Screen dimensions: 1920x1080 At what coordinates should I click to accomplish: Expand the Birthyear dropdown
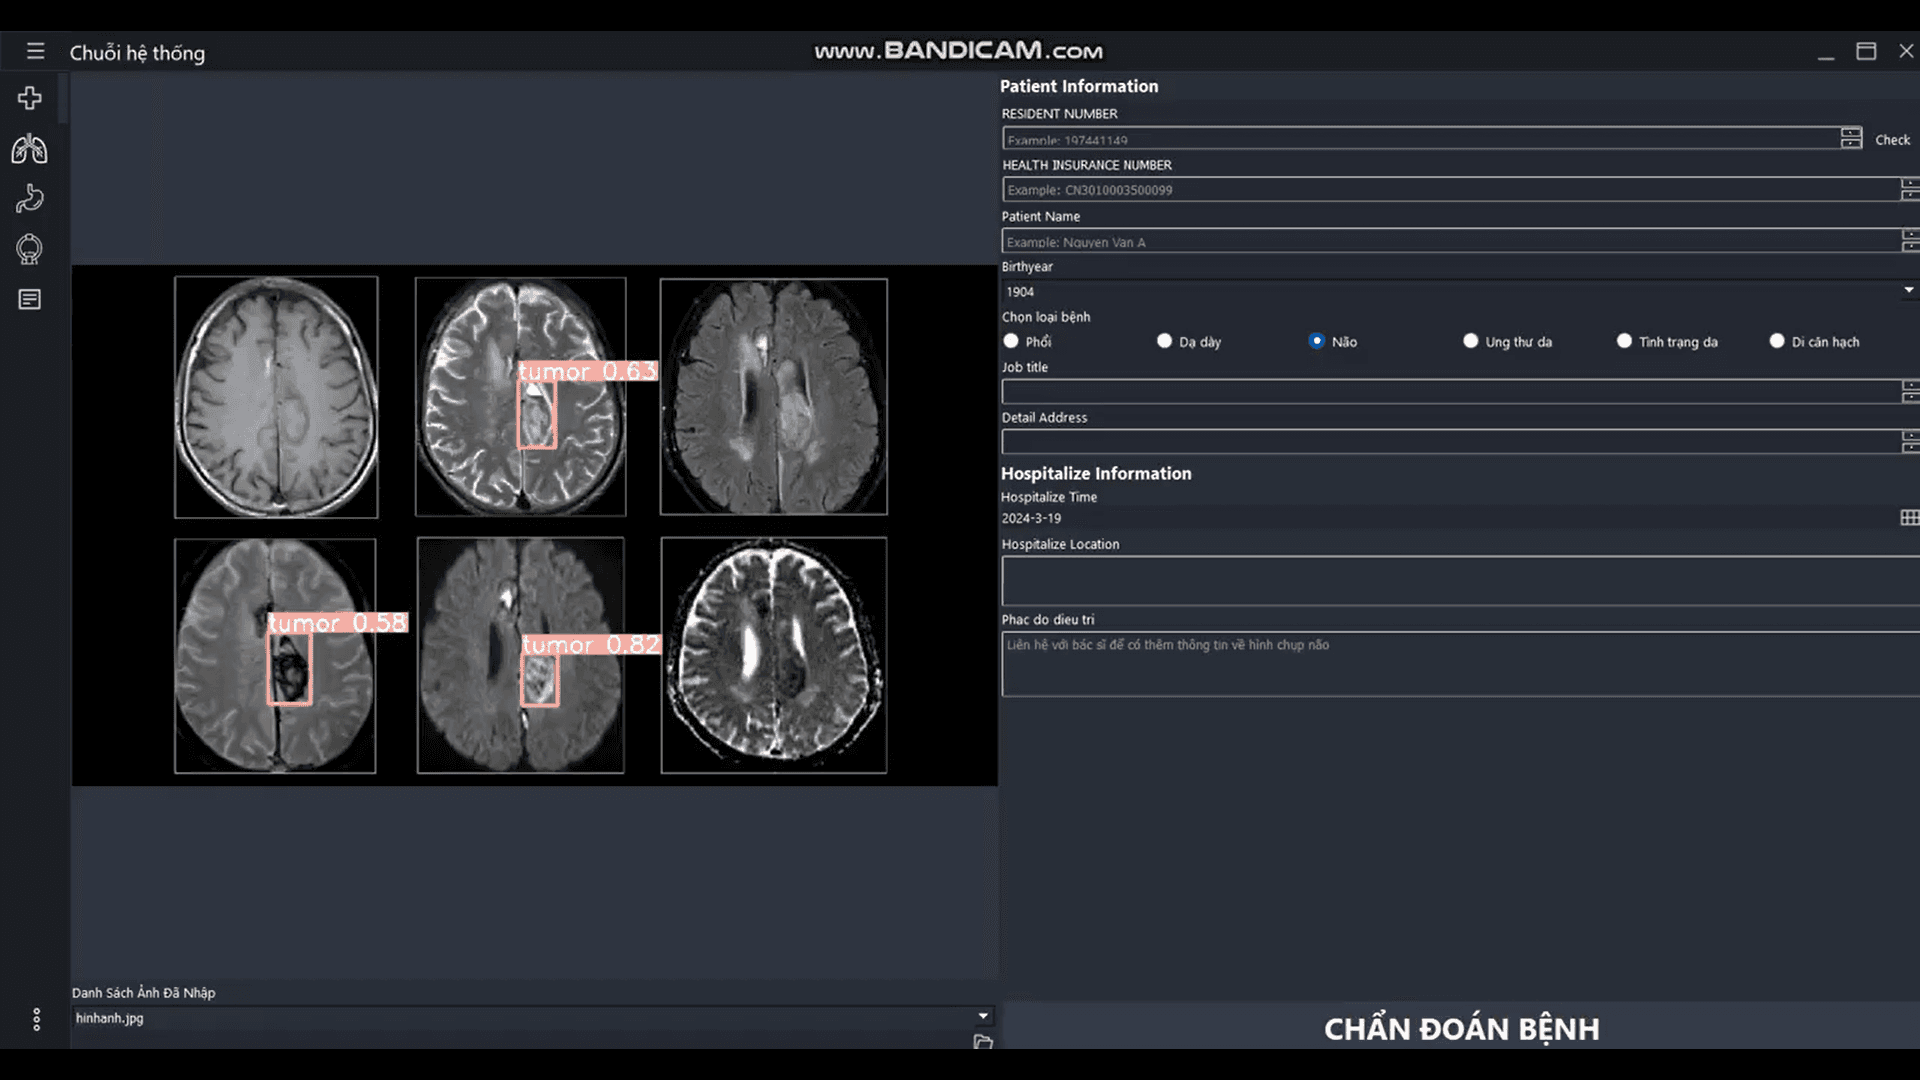point(1908,291)
